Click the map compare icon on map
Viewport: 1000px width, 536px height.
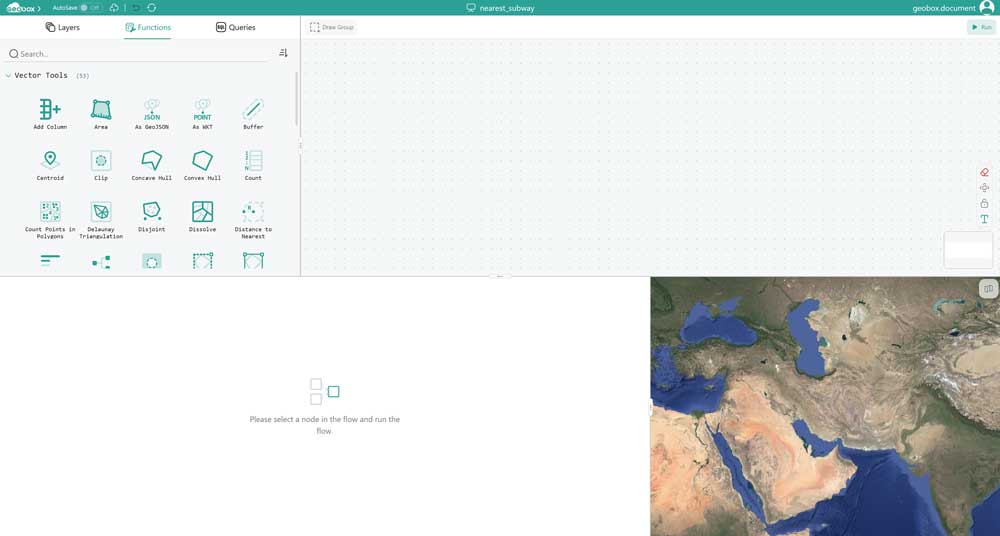pyautogui.click(x=988, y=288)
